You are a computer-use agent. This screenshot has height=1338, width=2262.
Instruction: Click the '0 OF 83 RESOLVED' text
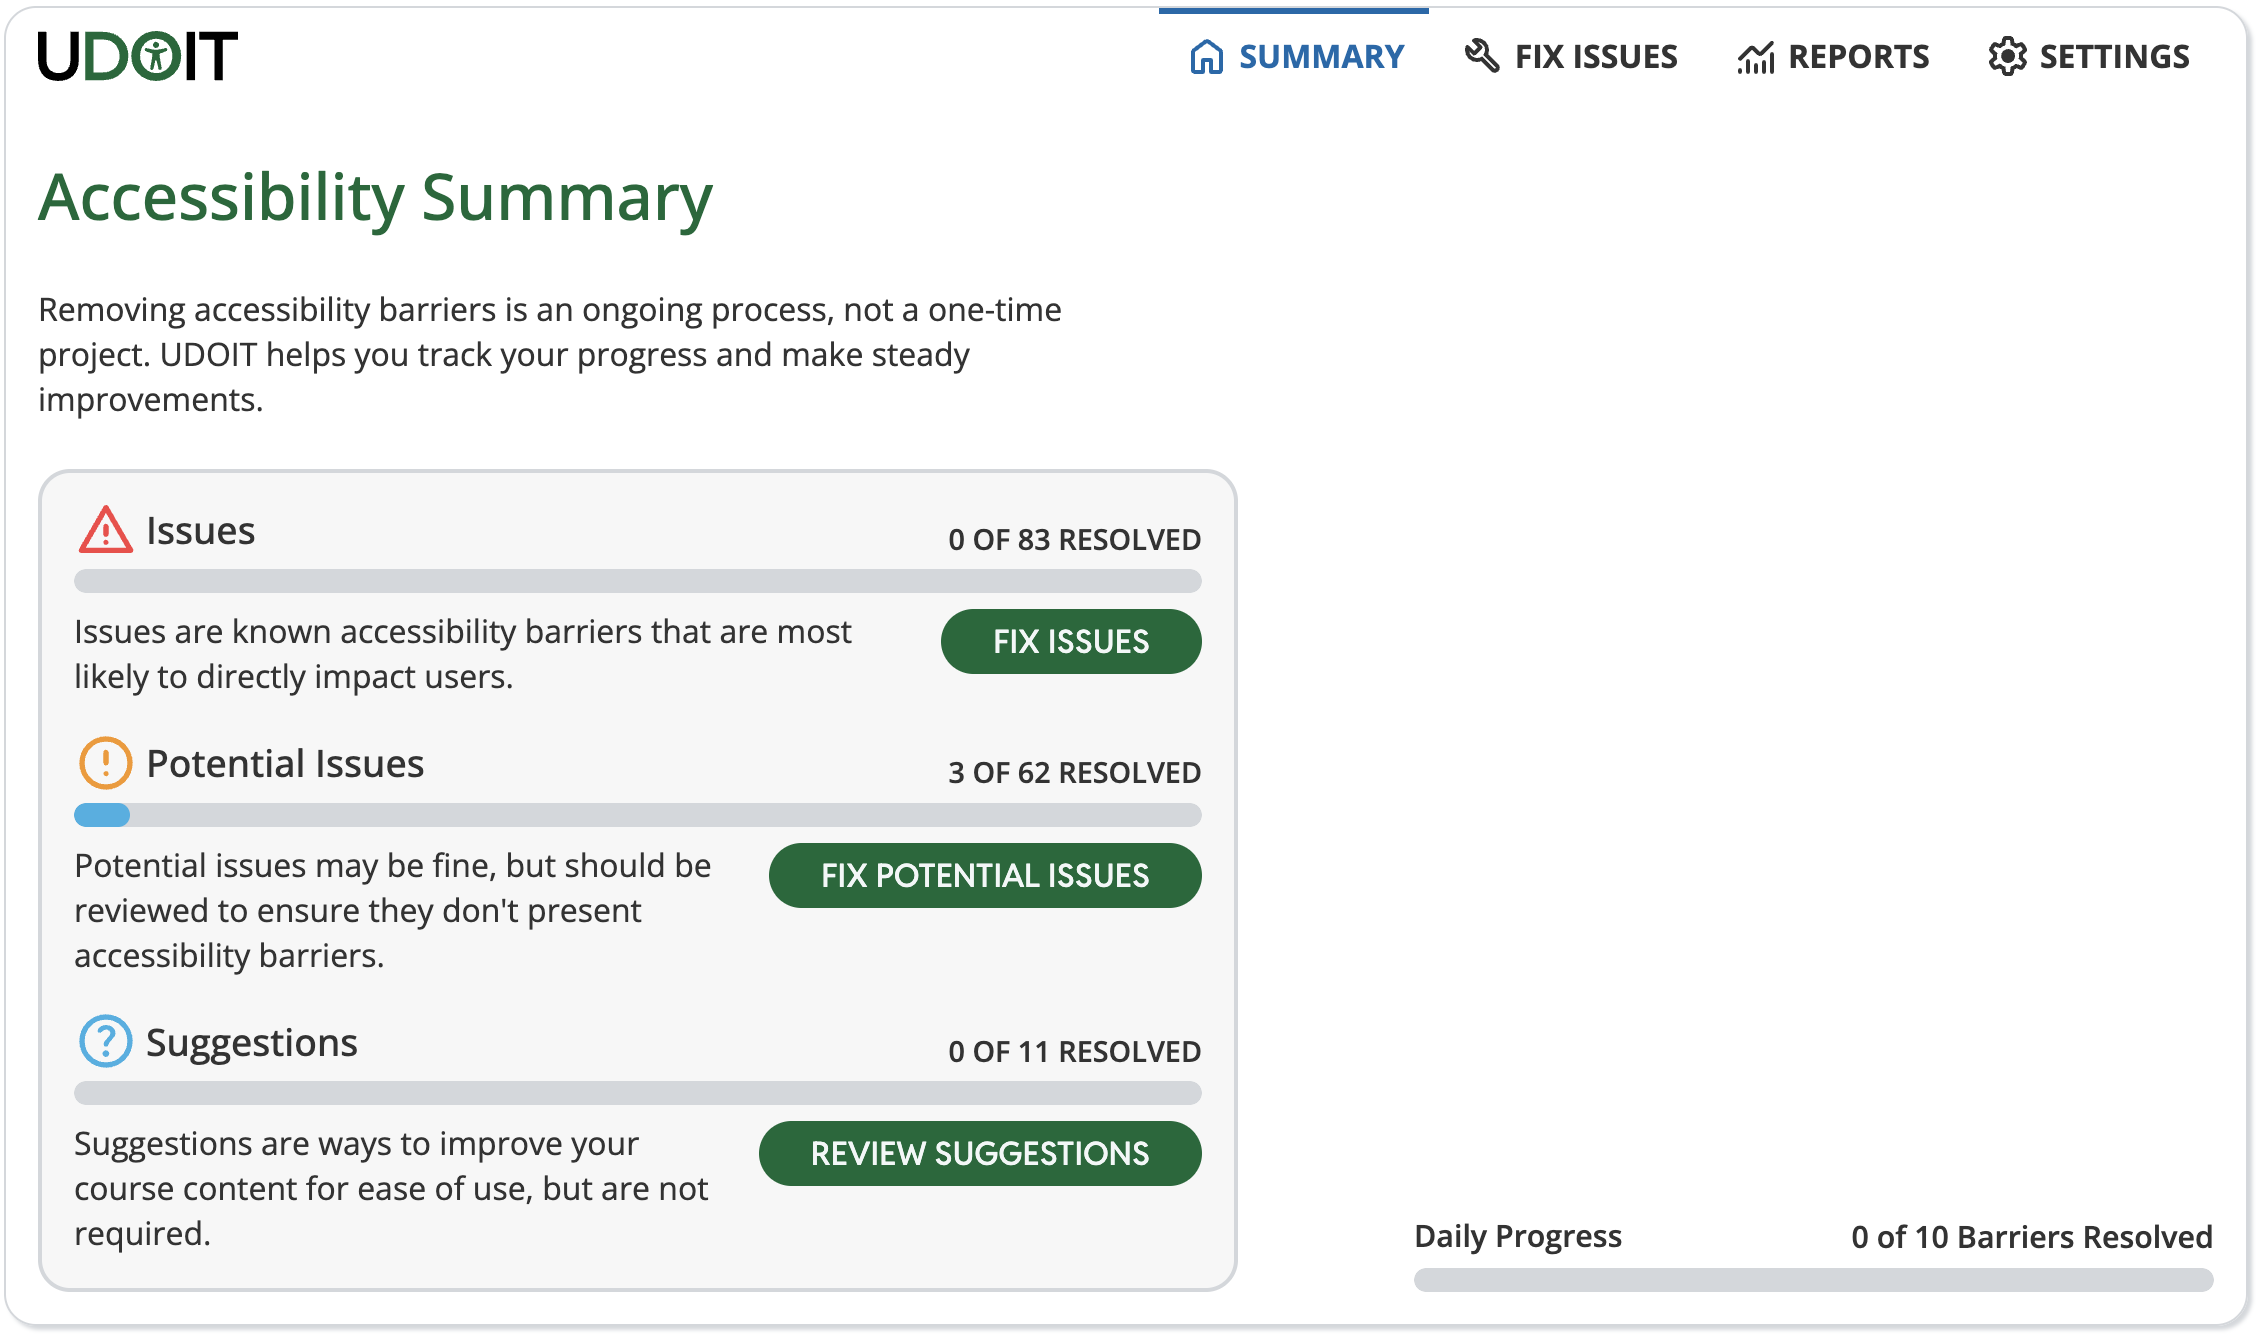pos(1074,540)
